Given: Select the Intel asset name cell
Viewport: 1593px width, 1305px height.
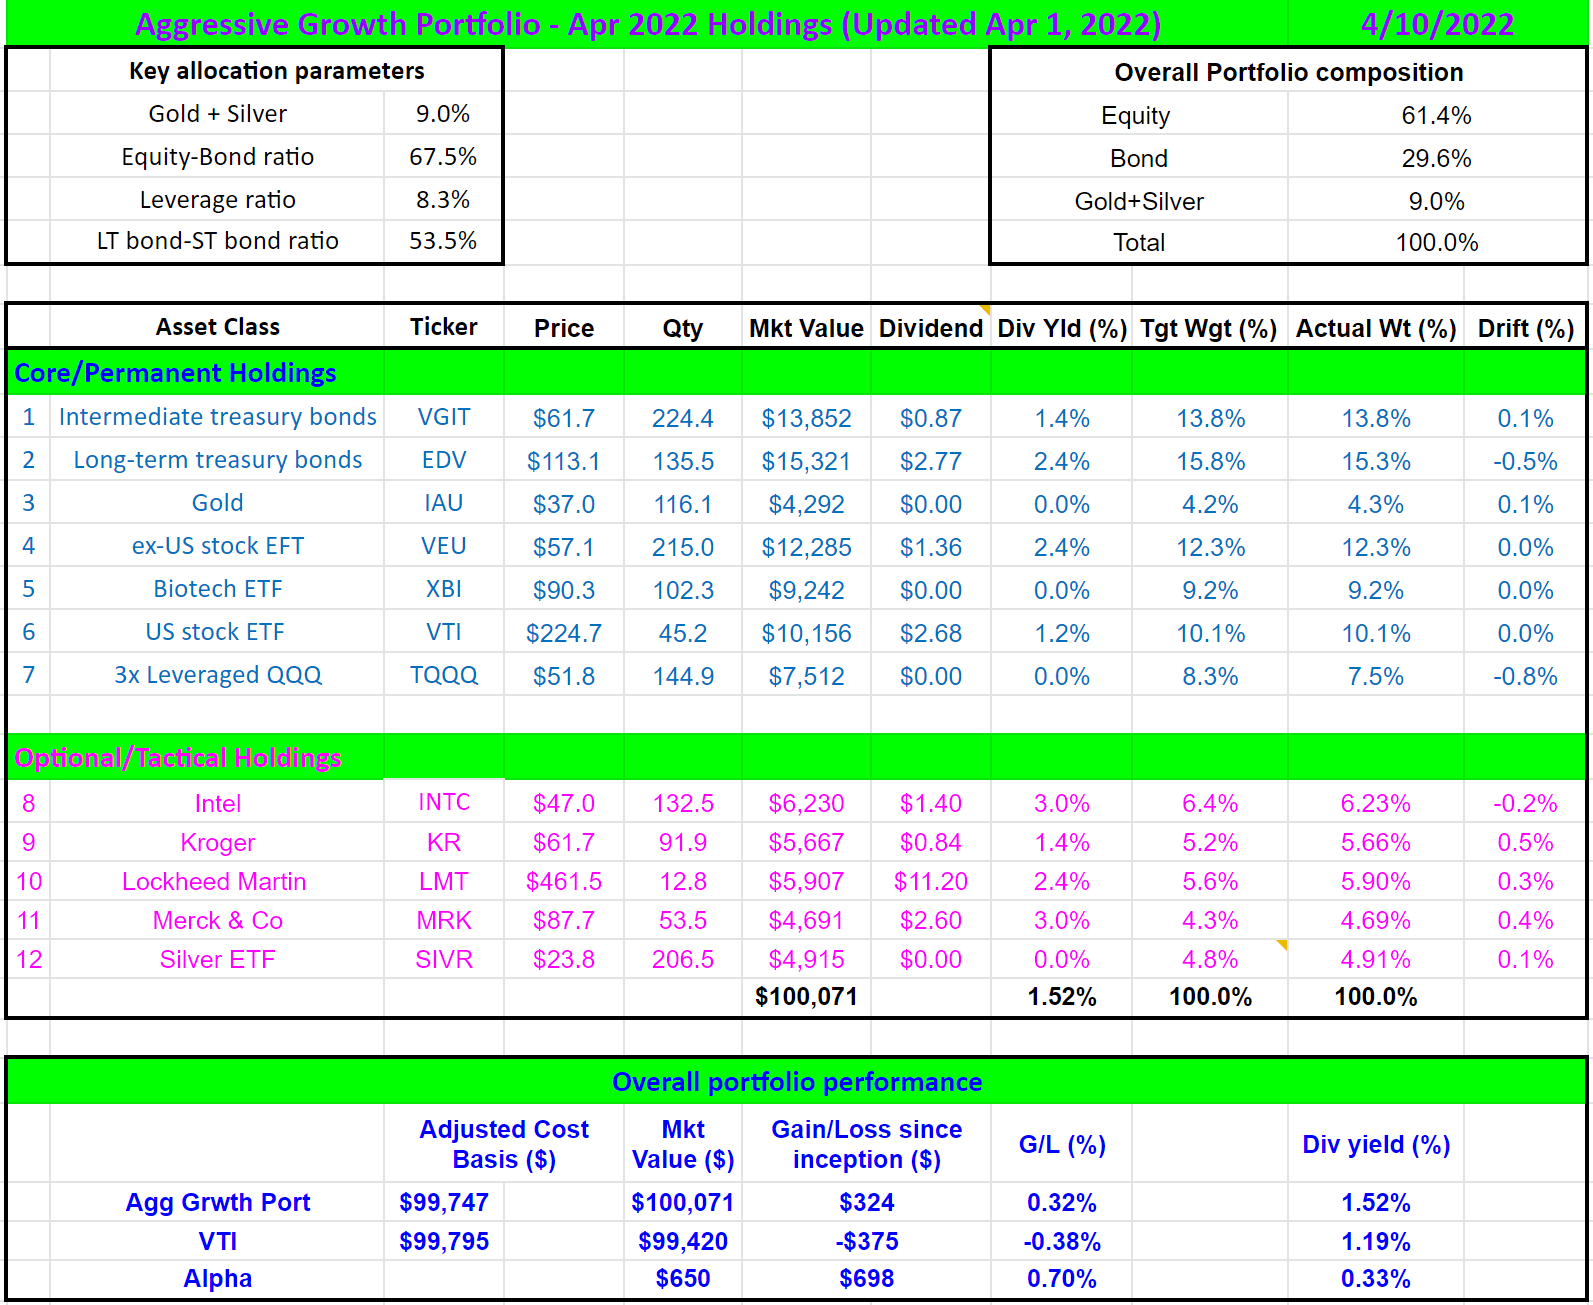Looking at the screenshot, I should [x=218, y=804].
